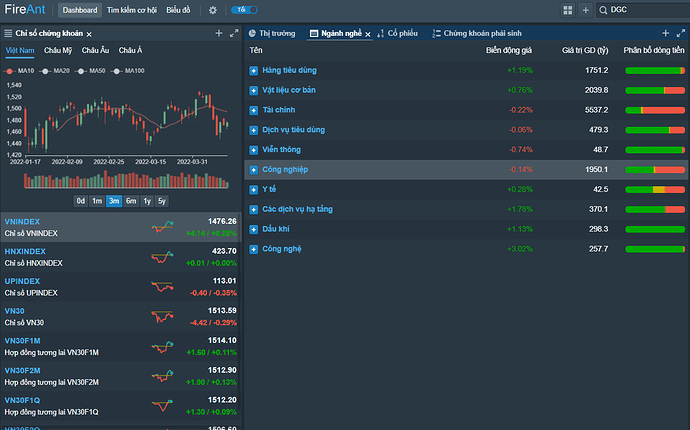This screenshot has height=430, width=690.
Task: Toggle the MA10 indicator legend
Action: click(x=21, y=71)
